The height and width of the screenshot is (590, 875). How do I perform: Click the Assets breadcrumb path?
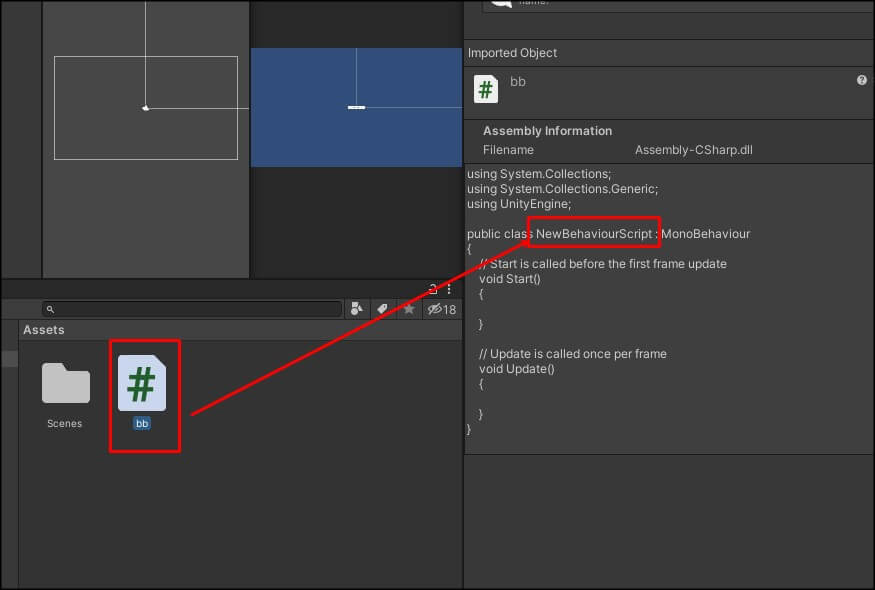pyautogui.click(x=44, y=330)
